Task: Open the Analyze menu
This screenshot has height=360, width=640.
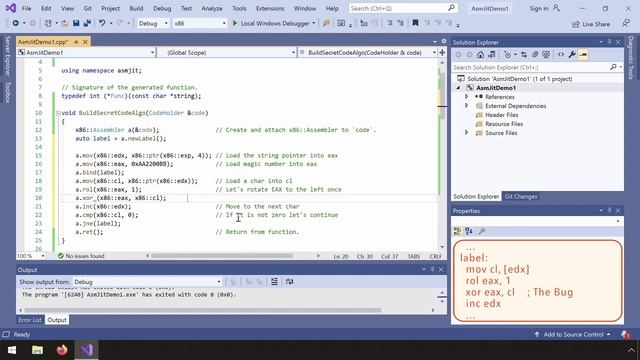Action: tap(212, 8)
